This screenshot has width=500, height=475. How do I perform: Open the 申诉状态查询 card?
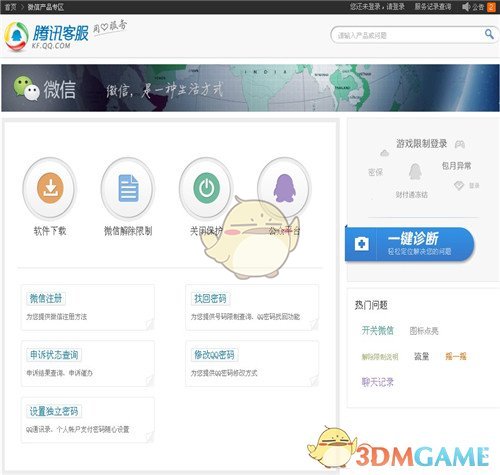88,364
